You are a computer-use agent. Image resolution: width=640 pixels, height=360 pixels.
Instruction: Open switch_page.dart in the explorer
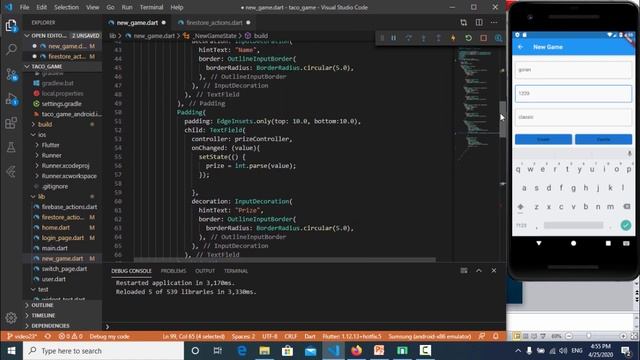coord(62,269)
